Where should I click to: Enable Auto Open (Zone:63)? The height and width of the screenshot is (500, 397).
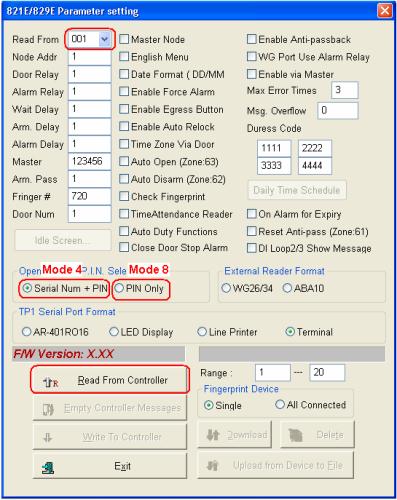pyautogui.click(x=124, y=162)
